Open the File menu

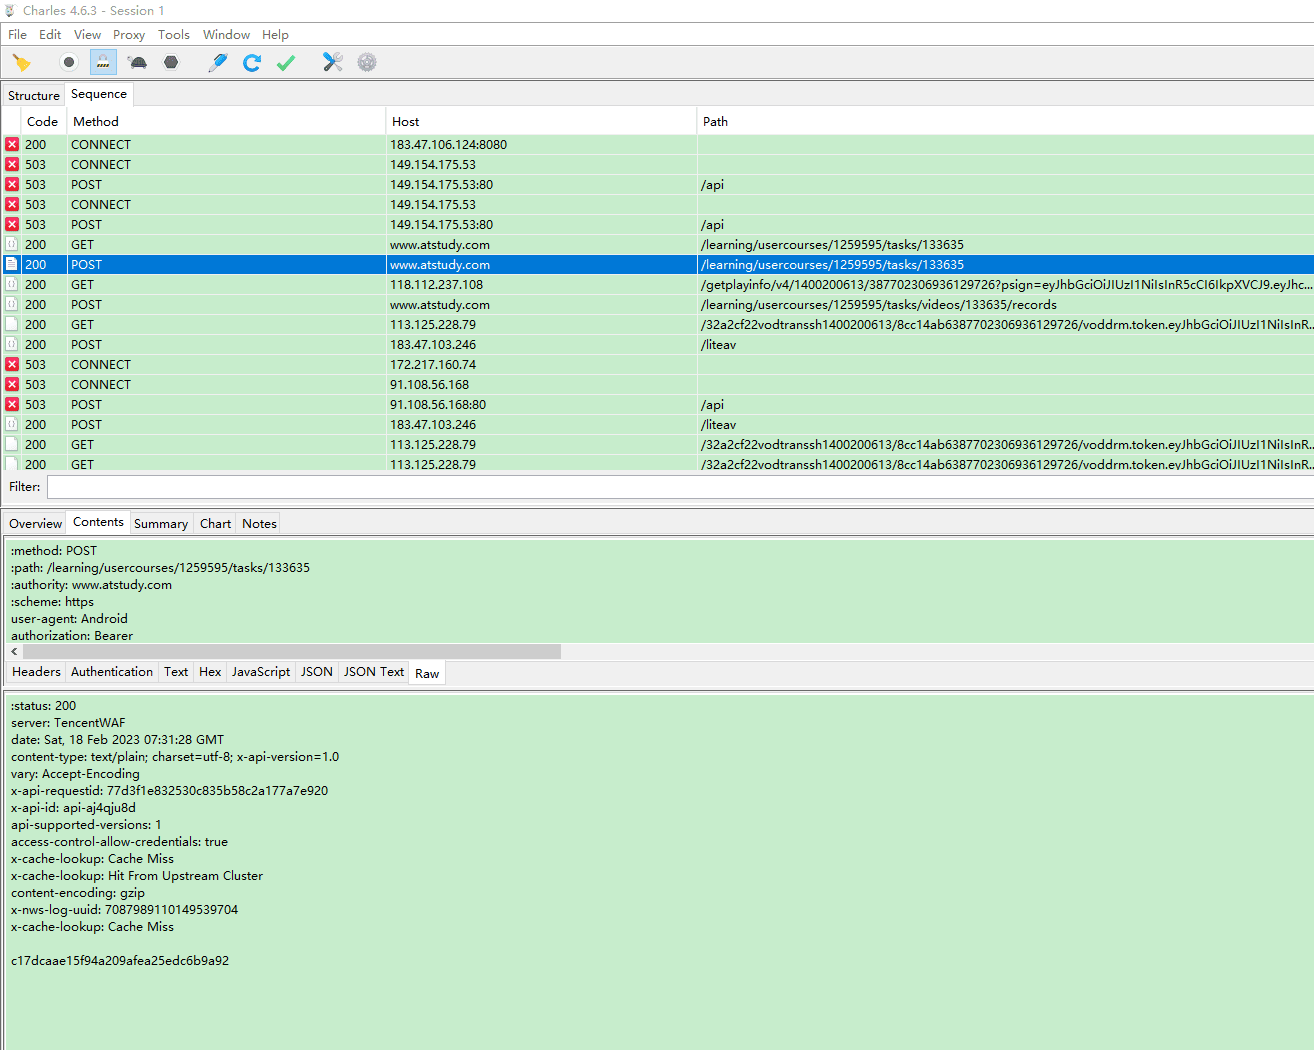18,34
